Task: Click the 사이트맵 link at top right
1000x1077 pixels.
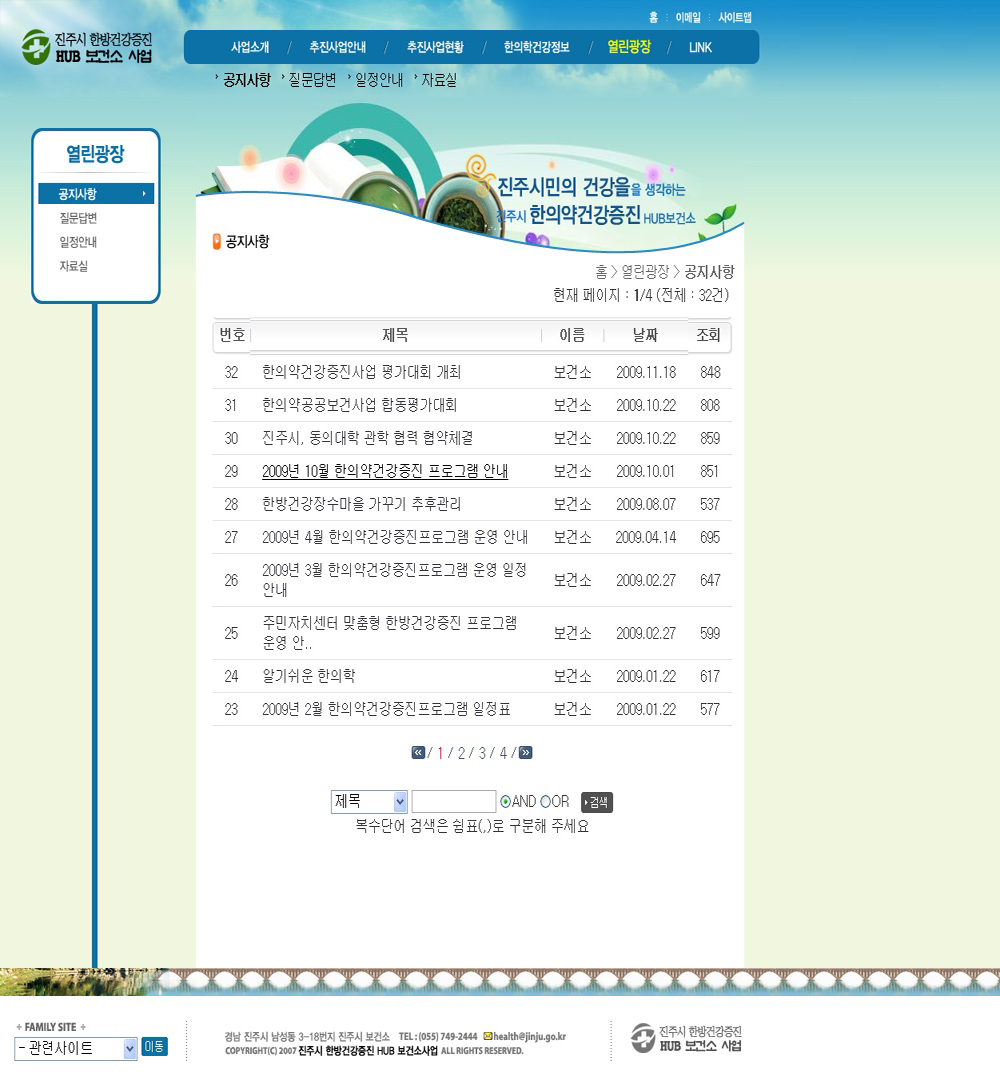Action: click(x=734, y=18)
